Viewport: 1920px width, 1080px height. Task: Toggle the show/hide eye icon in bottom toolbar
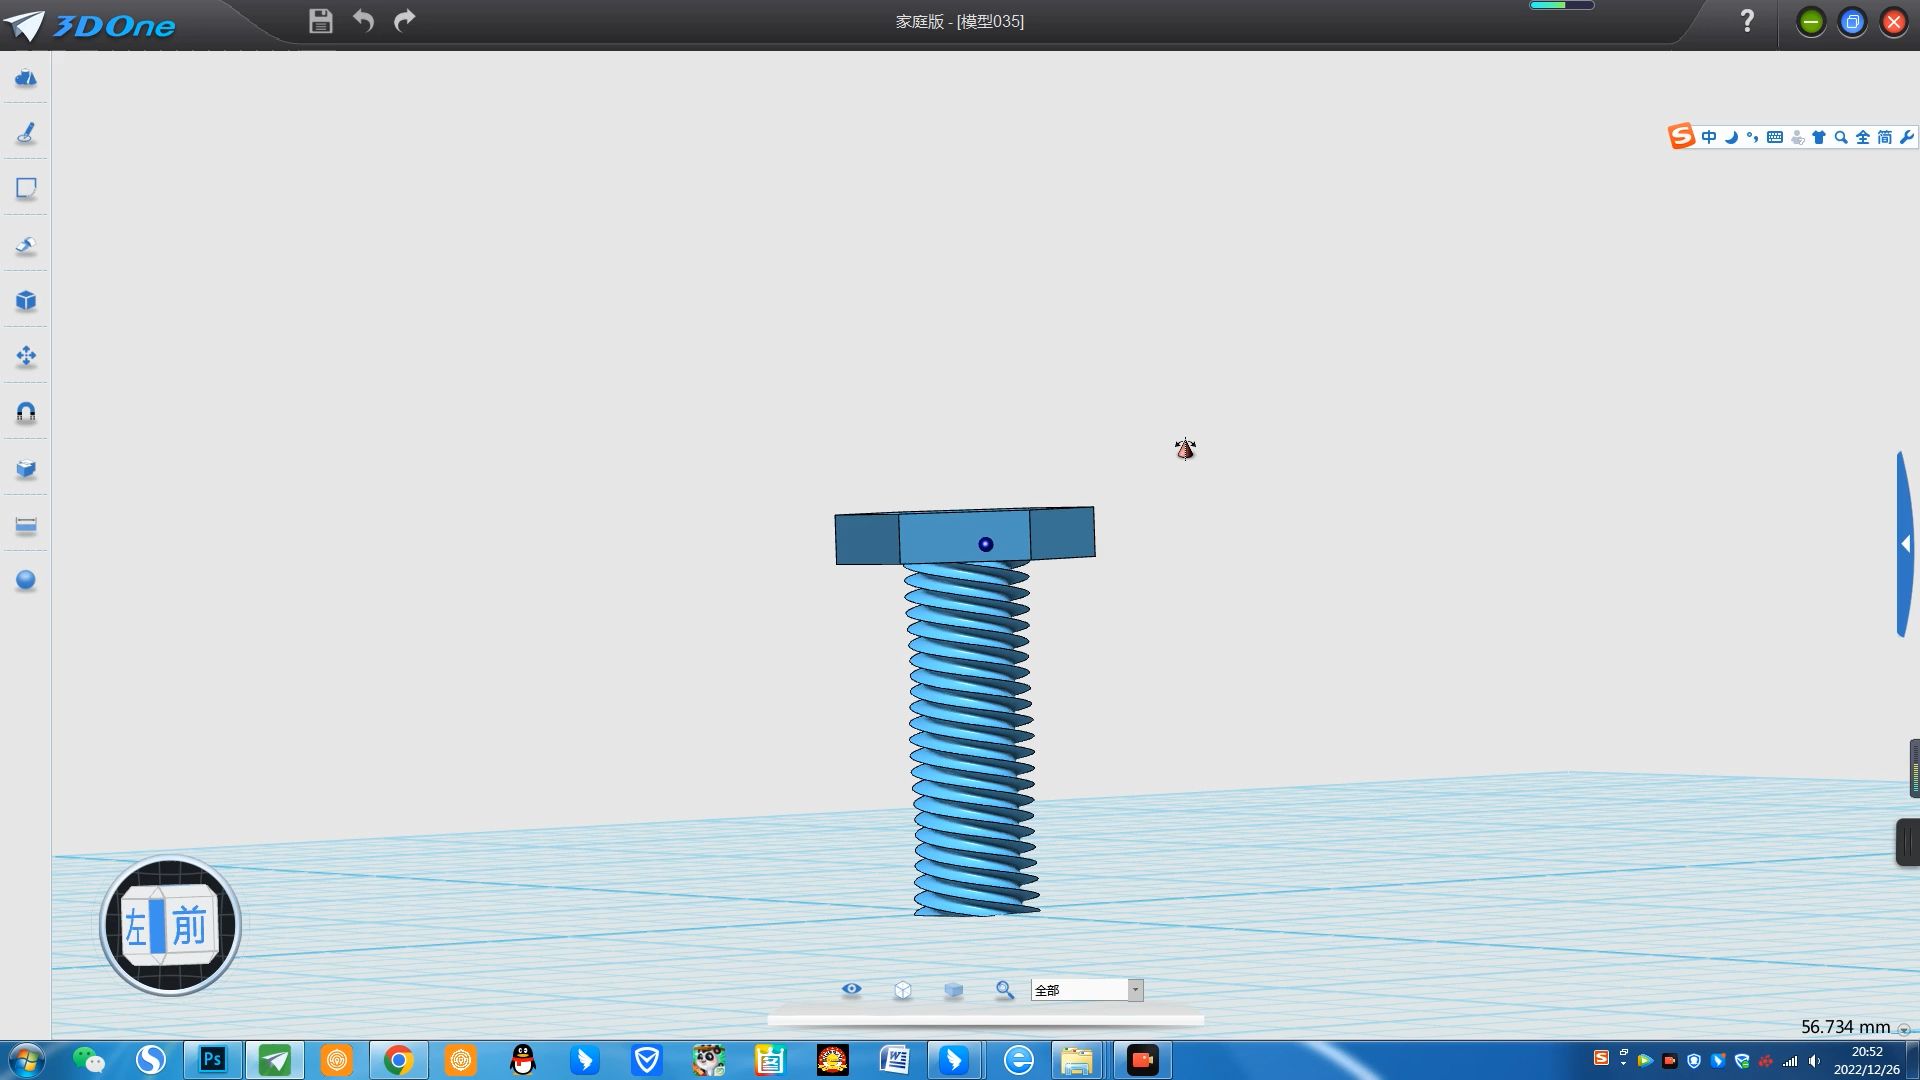[851, 989]
